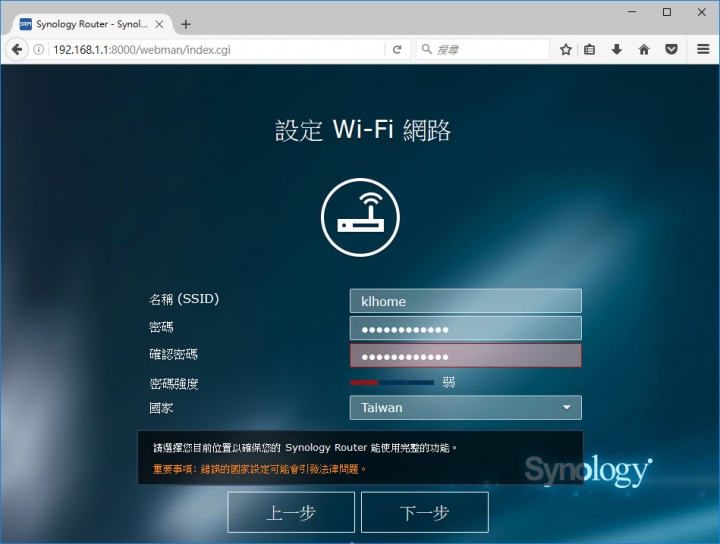Close the Synology Router tab
720x544 pixels.
click(x=159, y=24)
